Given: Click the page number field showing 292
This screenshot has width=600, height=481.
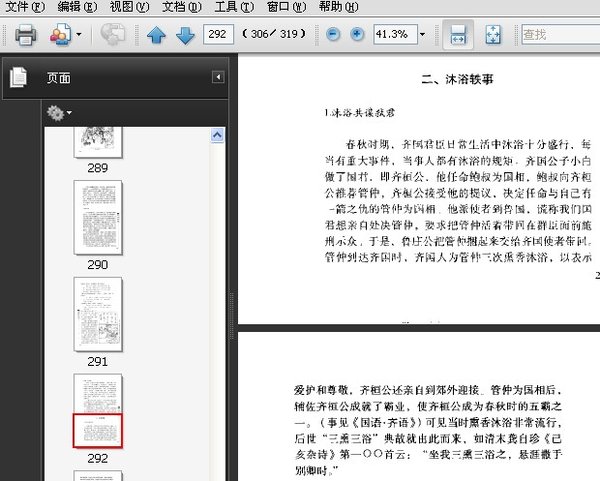Looking at the screenshot, I should click(218, 34).
